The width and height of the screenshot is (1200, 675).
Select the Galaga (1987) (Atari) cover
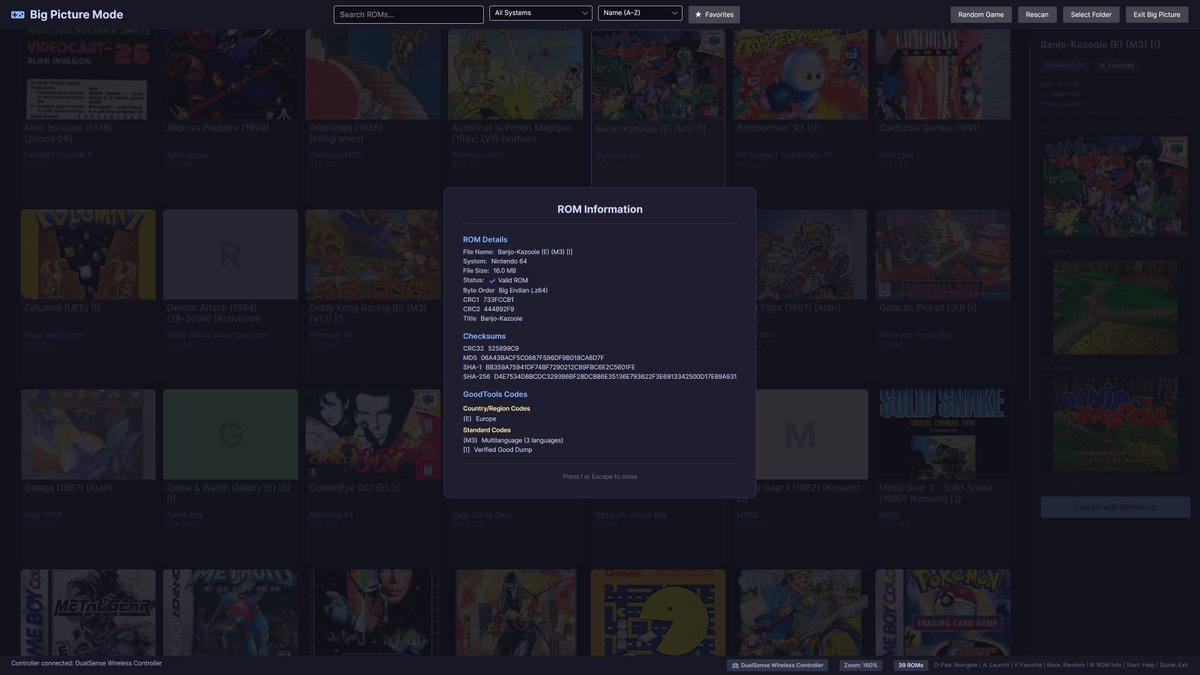pos(88,435)
